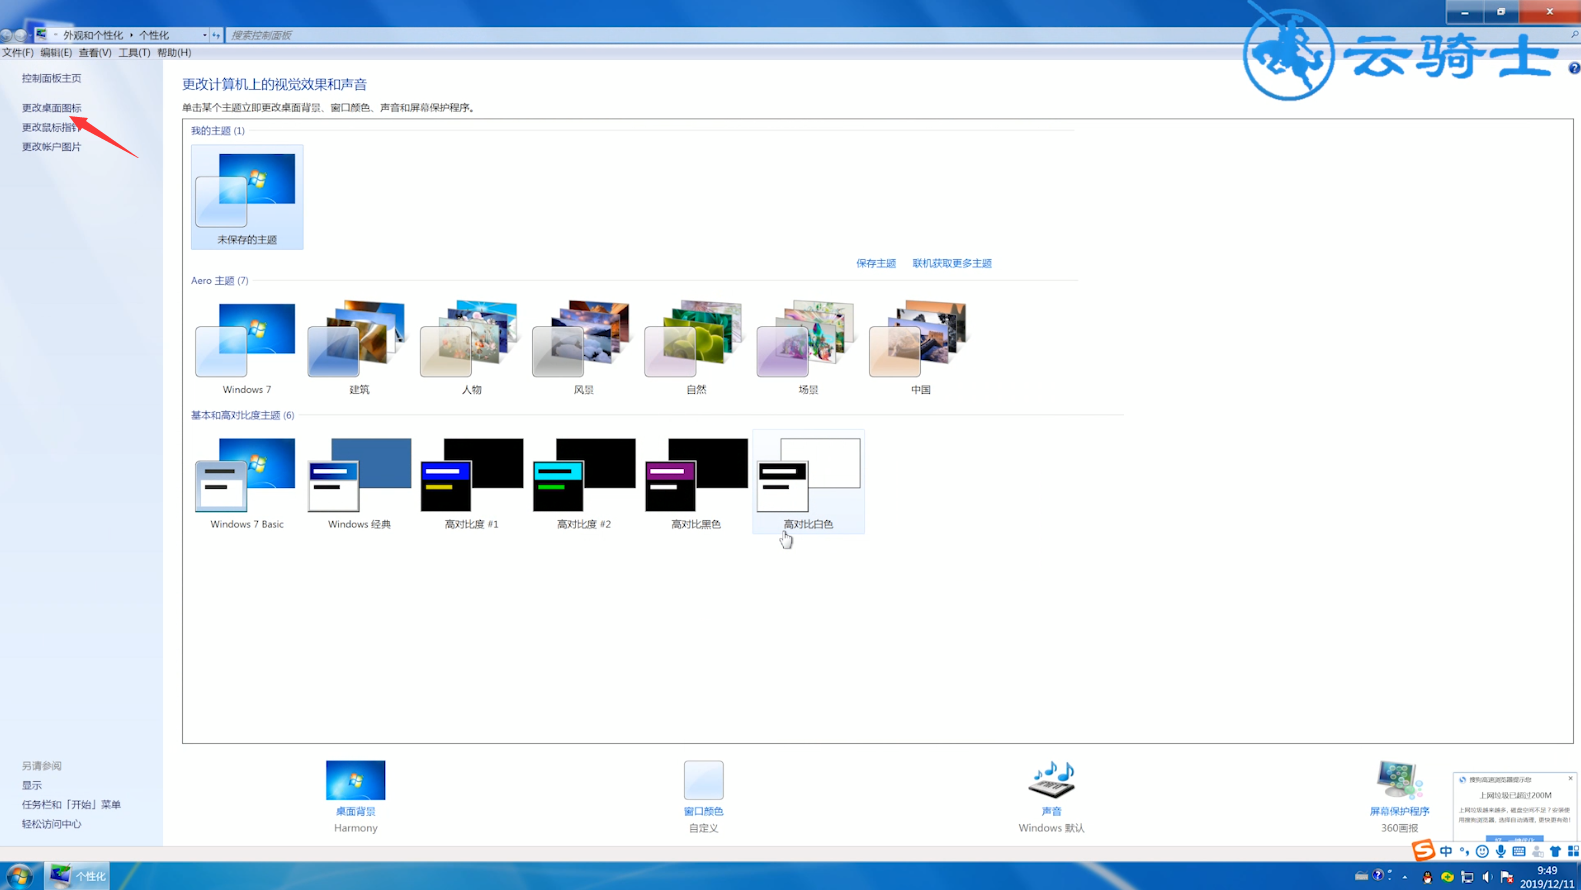Click the taskbar clock 9:49
1581x890 pixels.
point(1547,877)
